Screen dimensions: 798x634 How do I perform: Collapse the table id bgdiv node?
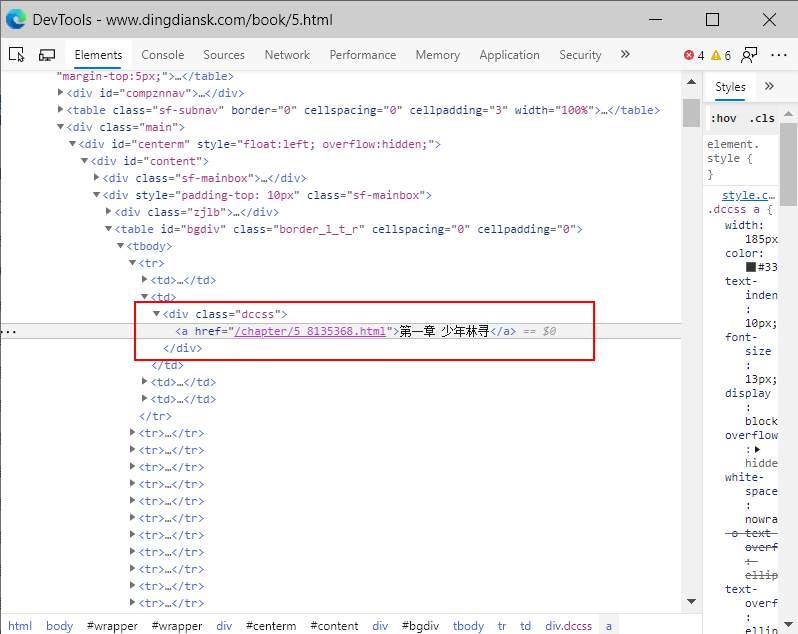point(108,229)
